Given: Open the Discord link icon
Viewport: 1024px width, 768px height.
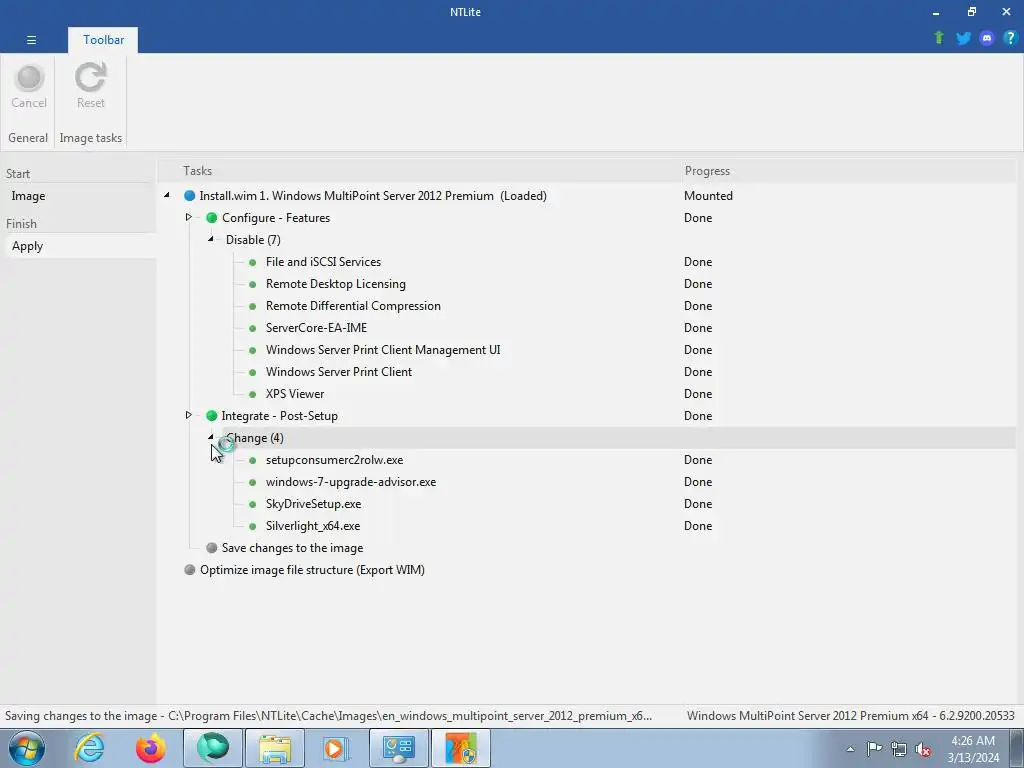Looking at the screenshot, I should (987, 38).
